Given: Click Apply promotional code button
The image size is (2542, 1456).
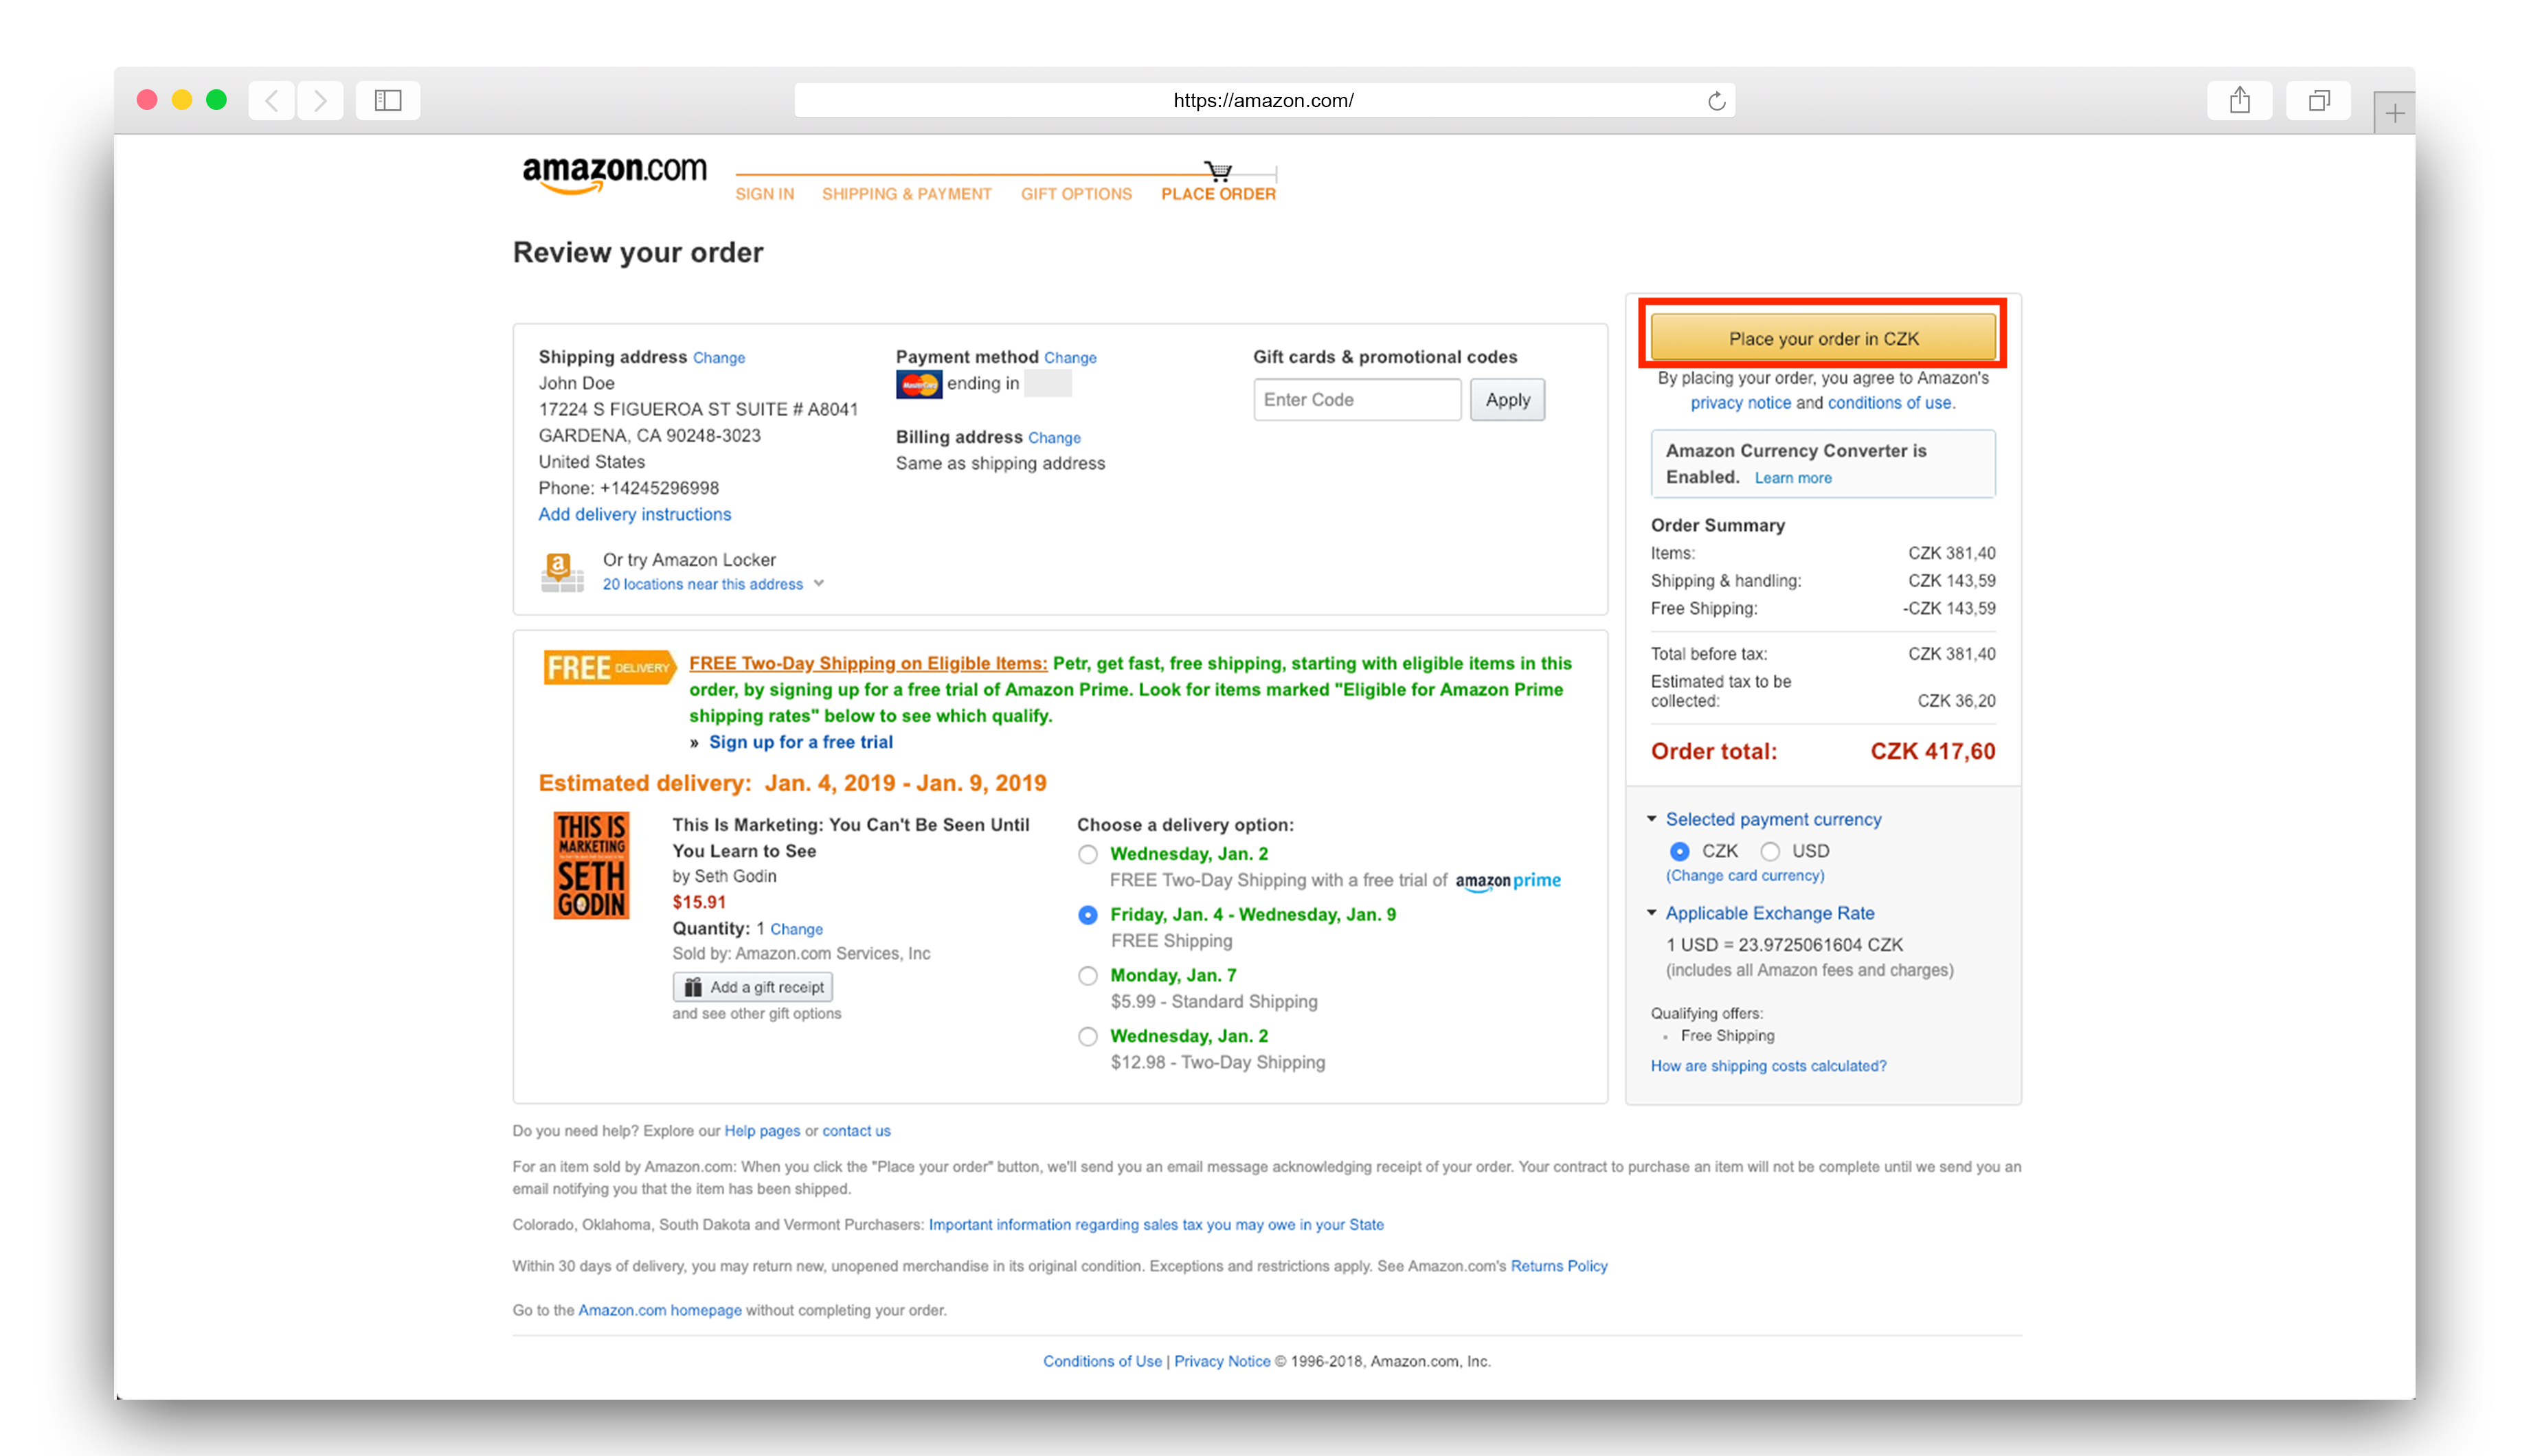Looking at the screenshot, I should pos(1505,398).
